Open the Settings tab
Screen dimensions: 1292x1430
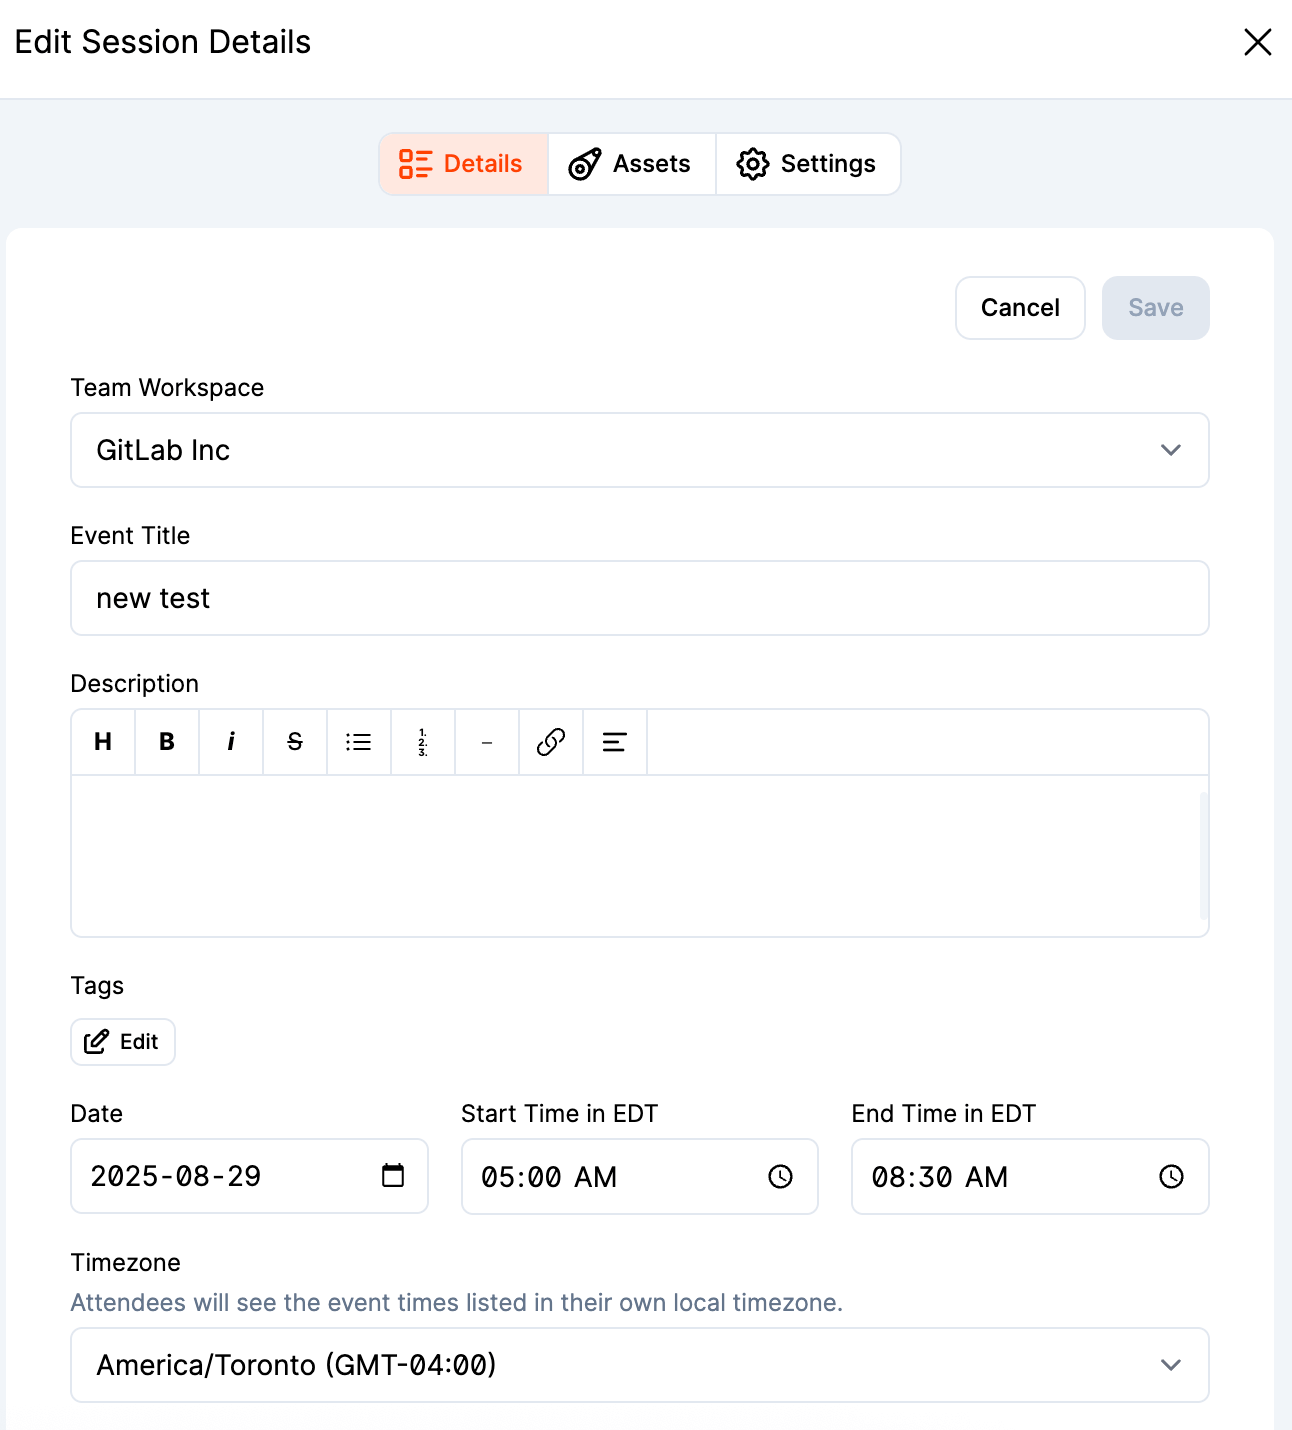[808, 164]
